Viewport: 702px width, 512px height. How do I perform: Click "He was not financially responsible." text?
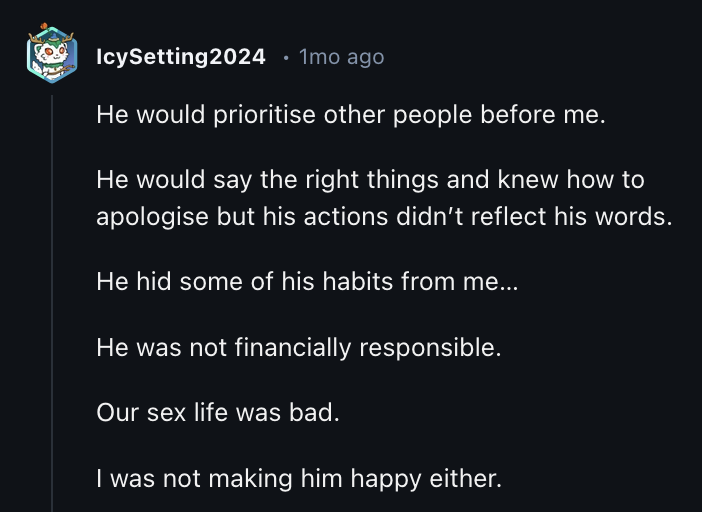[298, 347]
